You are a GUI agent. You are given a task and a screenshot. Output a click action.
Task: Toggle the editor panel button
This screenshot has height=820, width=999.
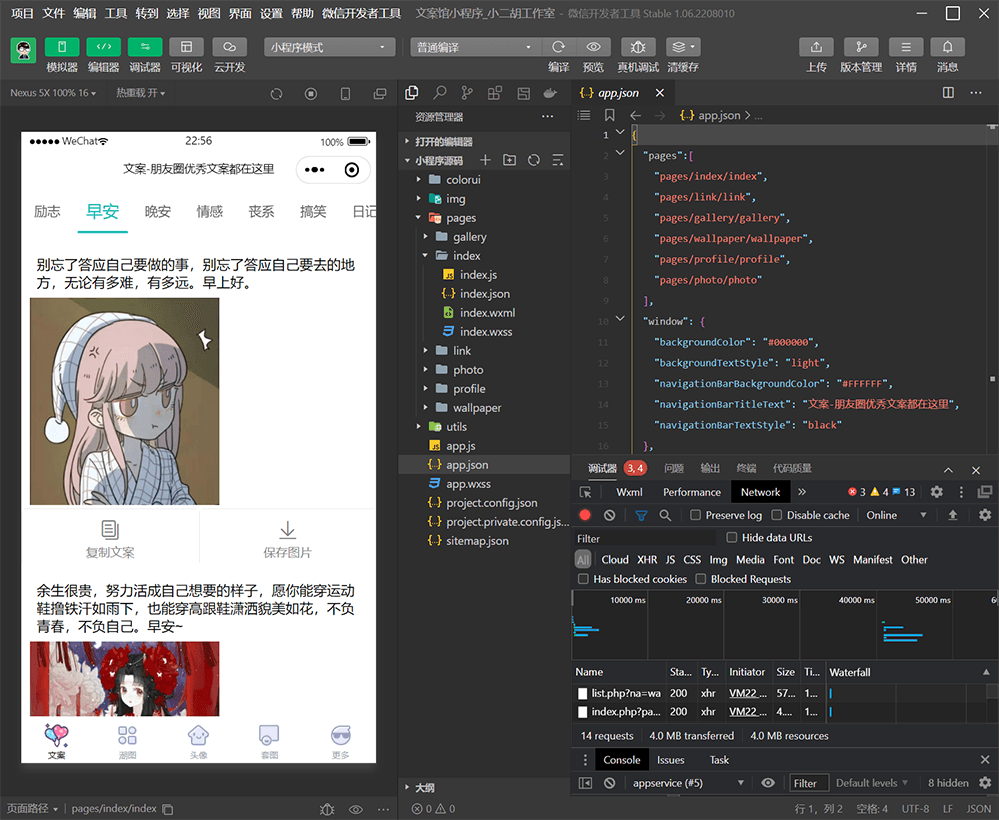point(103,47)
